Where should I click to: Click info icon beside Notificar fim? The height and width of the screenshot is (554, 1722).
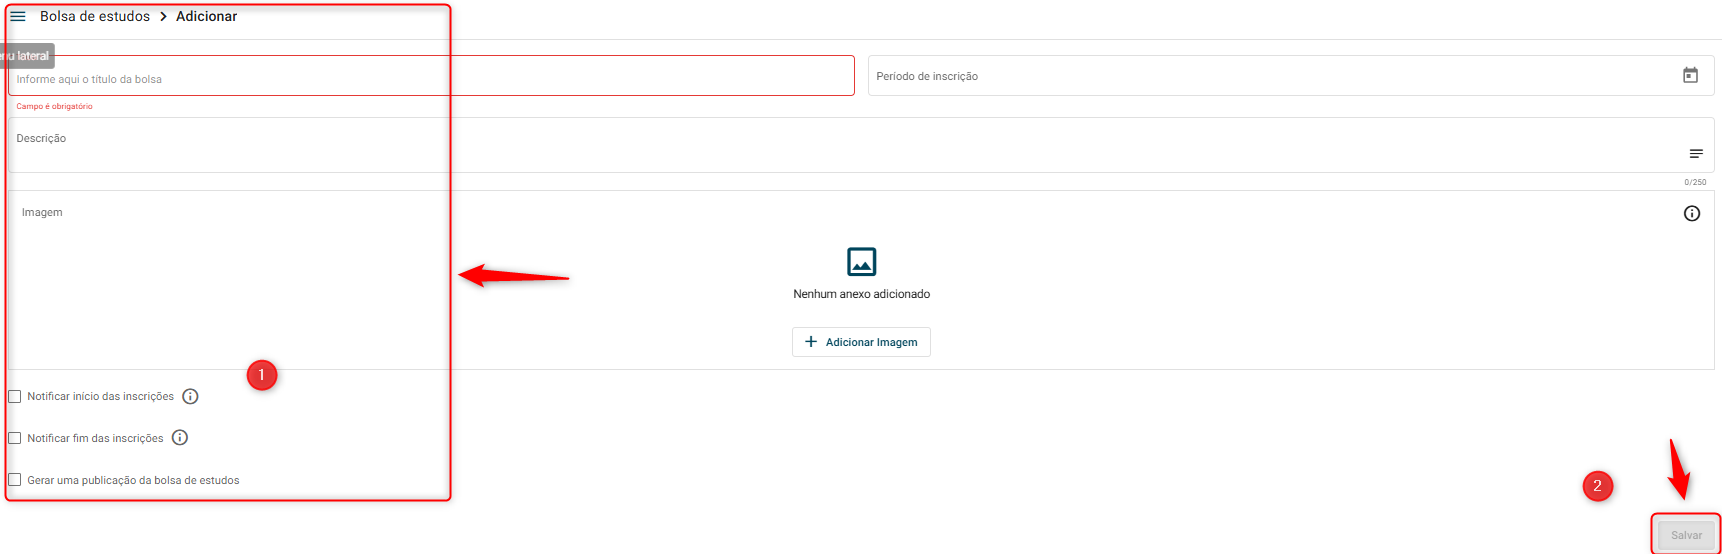coord(180,437)
